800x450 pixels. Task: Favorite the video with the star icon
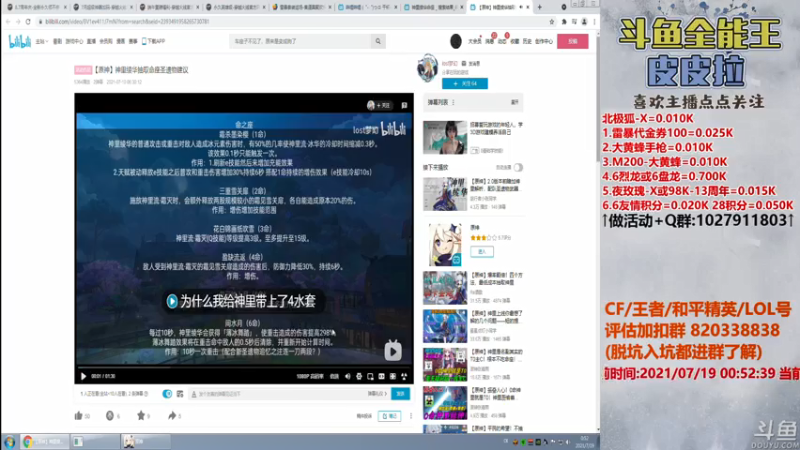click(x=141, y=416)
